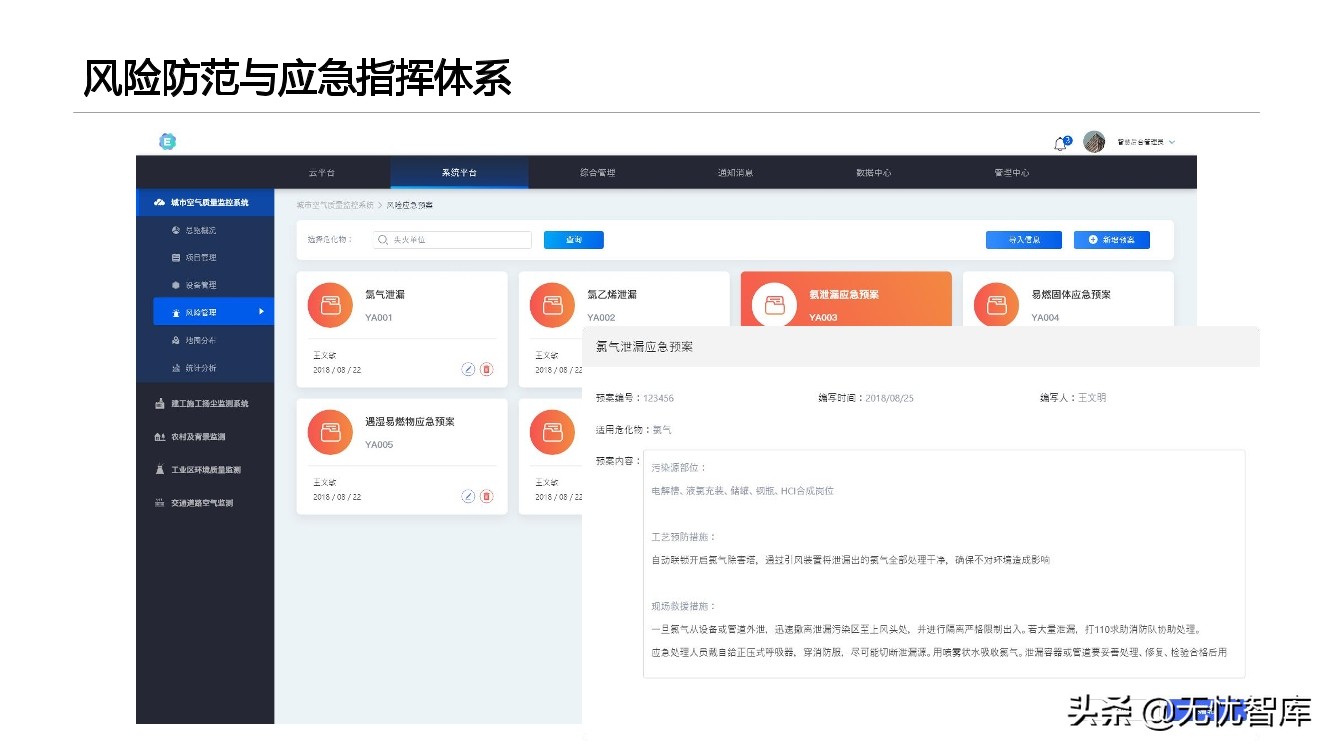Edit the YA005 遇湿易燃物应急预案 plan

click(468, 496)
